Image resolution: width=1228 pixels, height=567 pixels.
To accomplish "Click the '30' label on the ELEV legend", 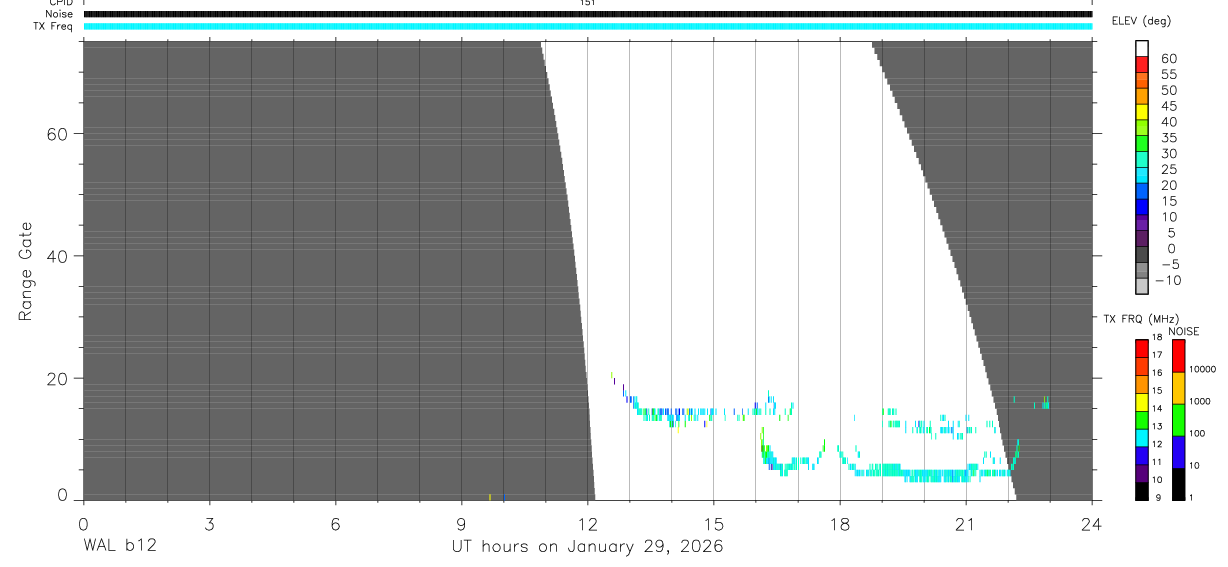I will click(x=1168, y=153).
